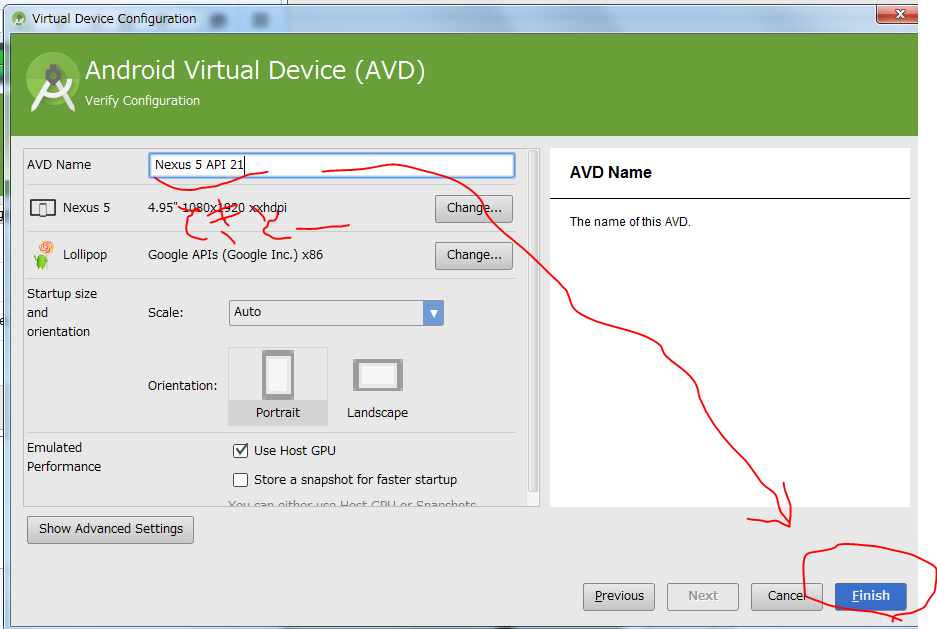
Task: Click the 'Orientation:' label
Action: click(183, 386)
